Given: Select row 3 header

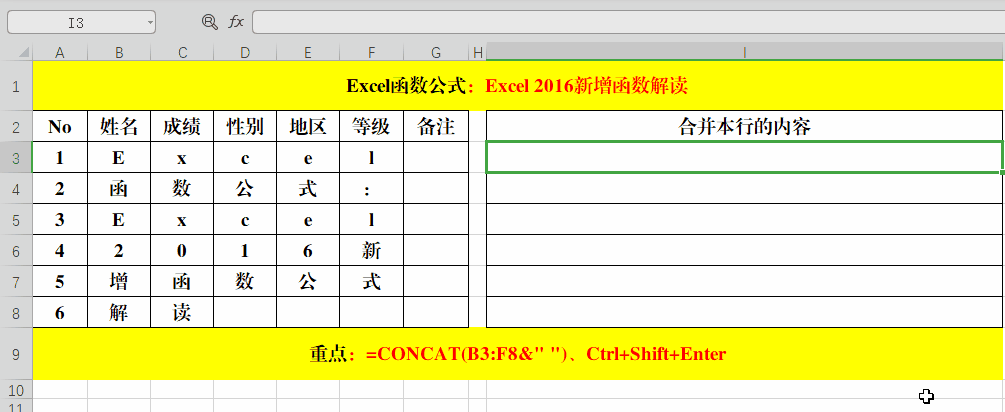Looking at the screenshot, I should pos(16,158).
